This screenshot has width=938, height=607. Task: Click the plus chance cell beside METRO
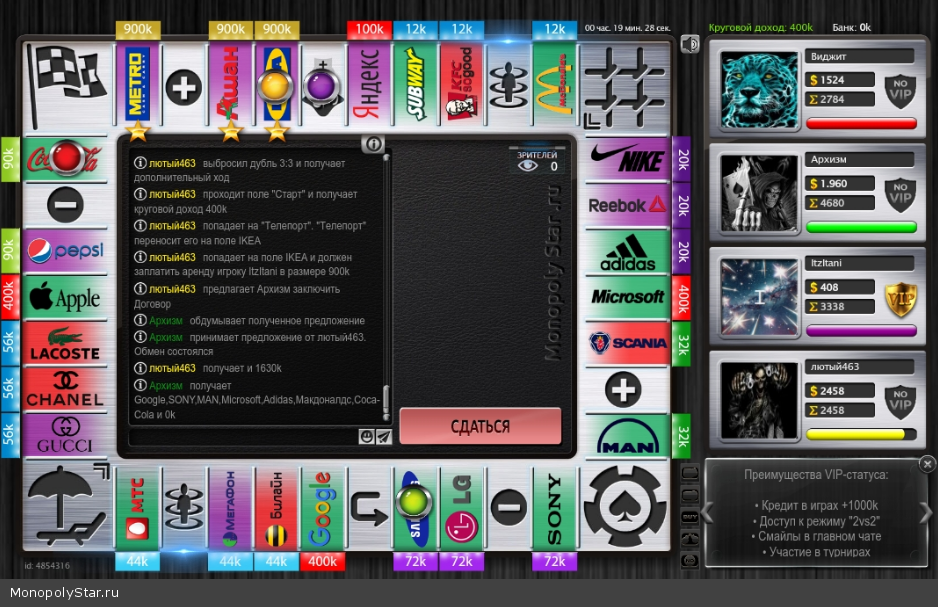tap(183, 87)
